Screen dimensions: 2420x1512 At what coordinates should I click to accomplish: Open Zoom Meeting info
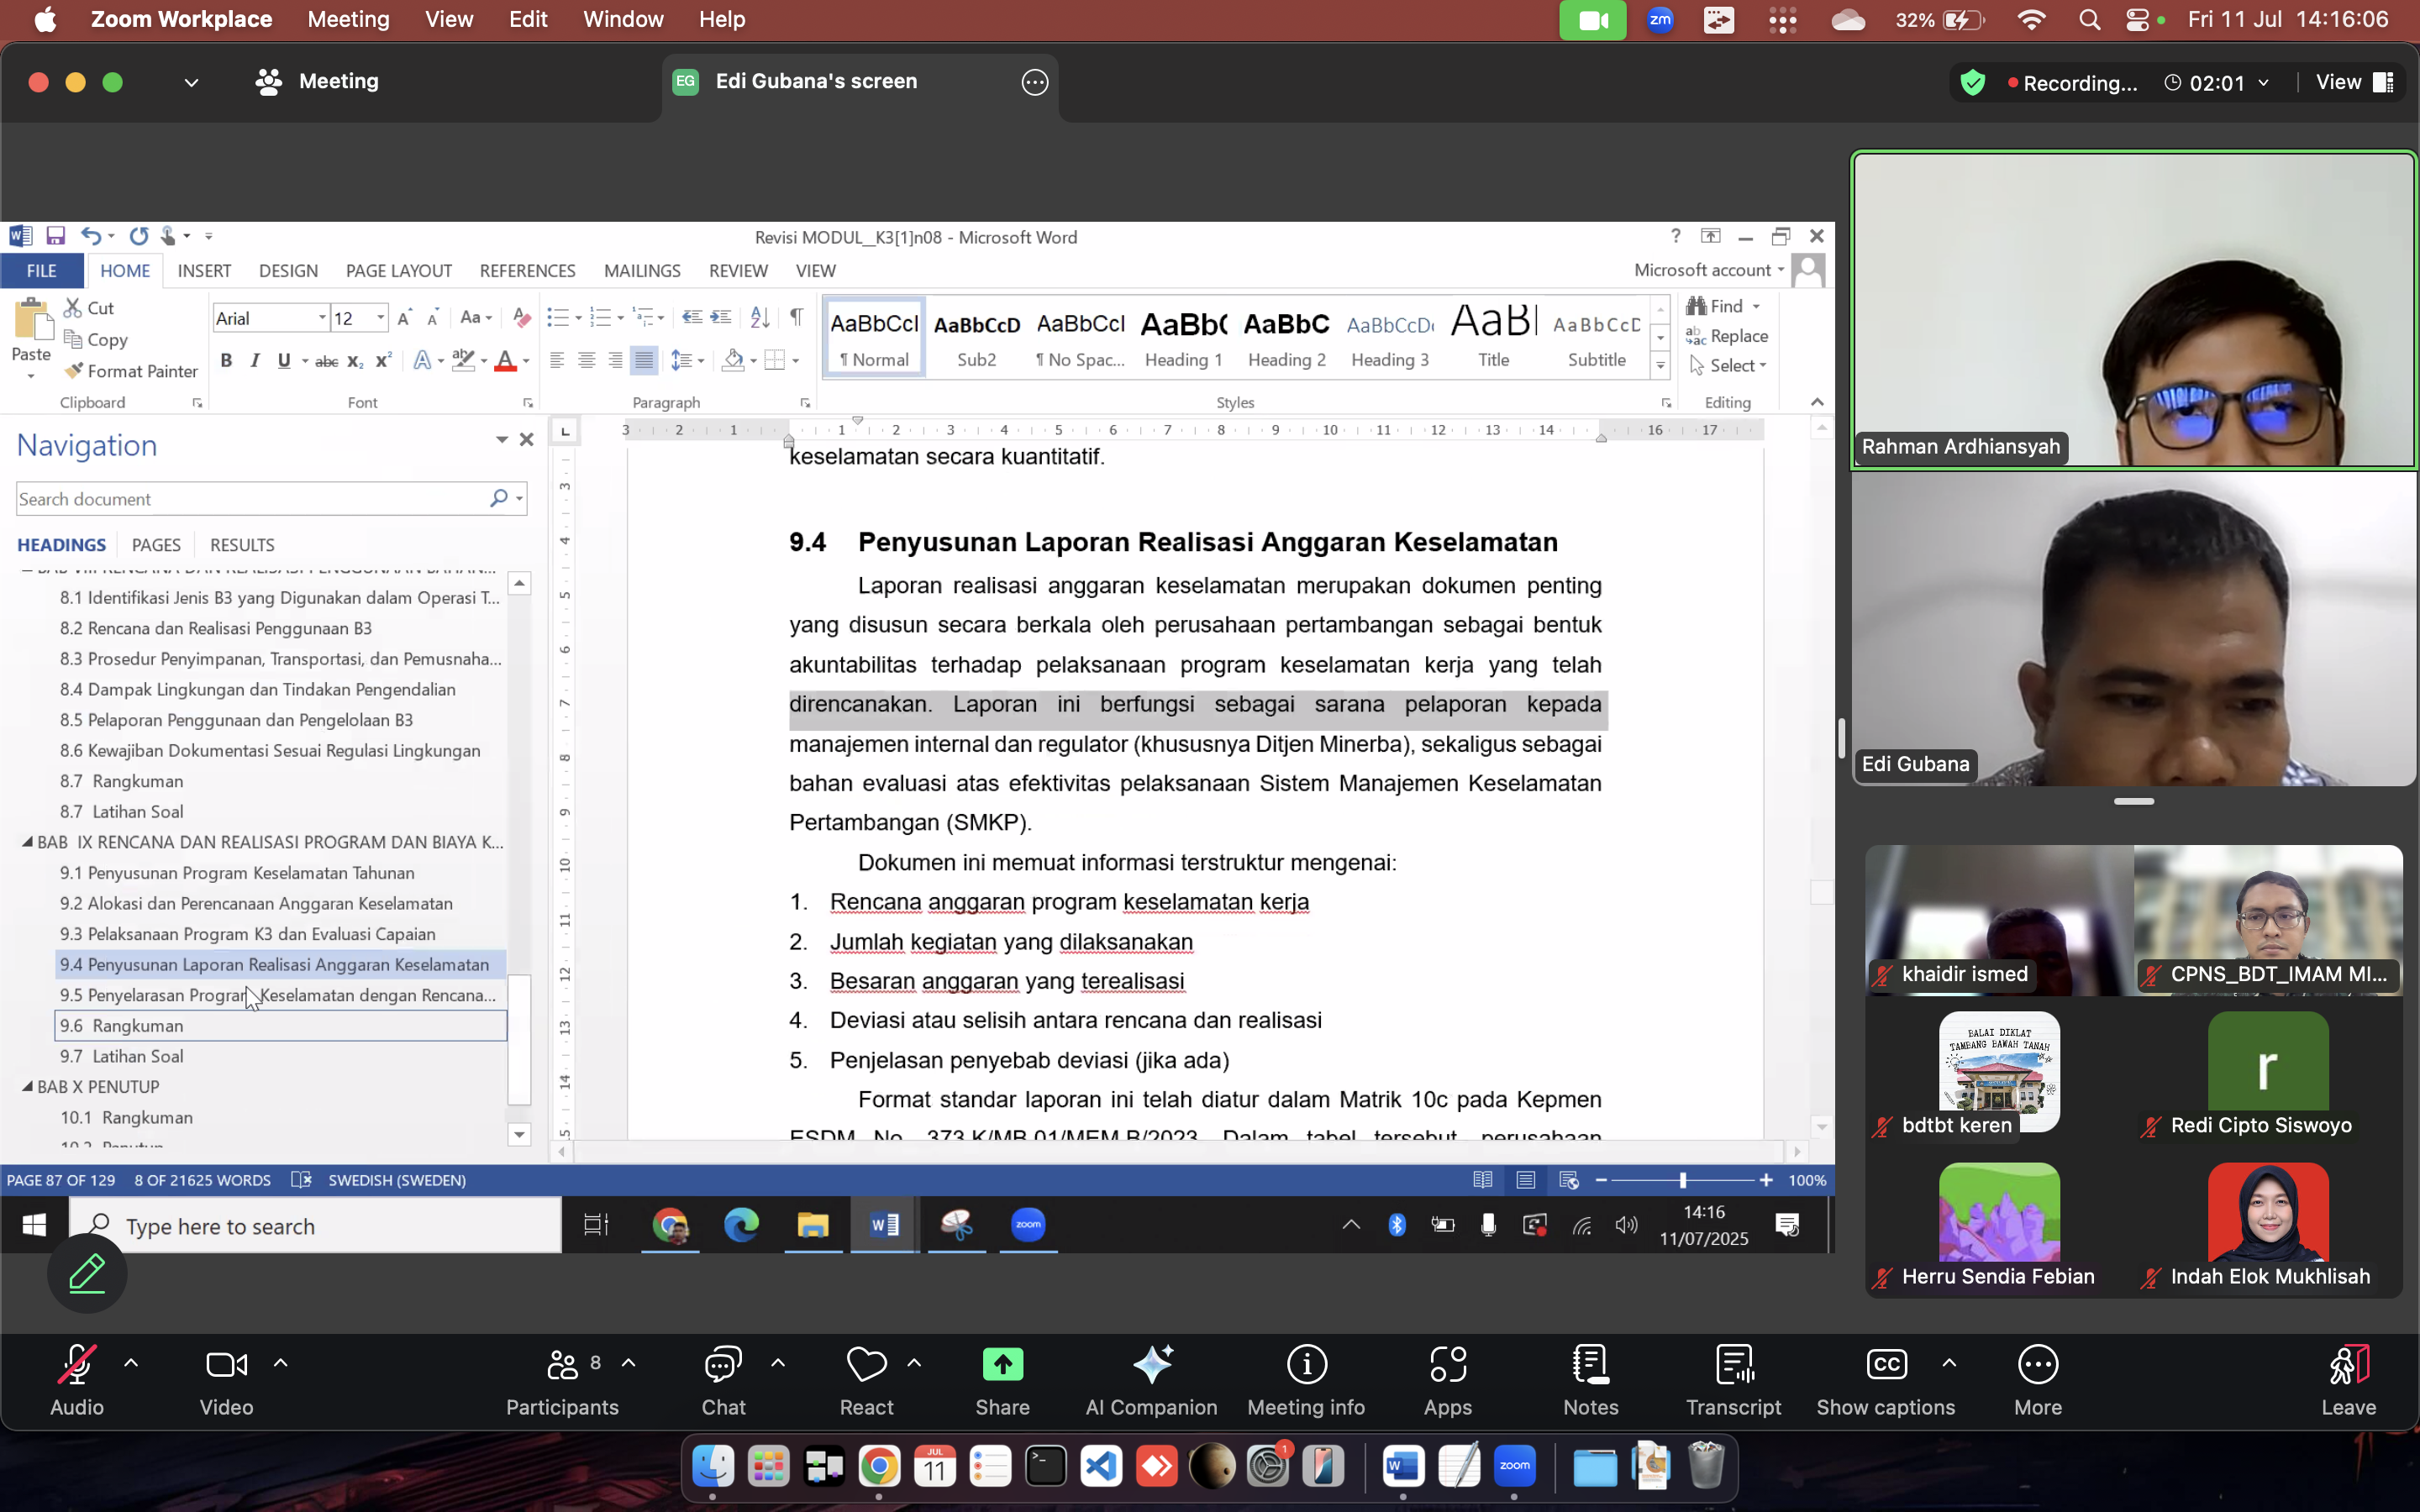click(1305, 1380)
